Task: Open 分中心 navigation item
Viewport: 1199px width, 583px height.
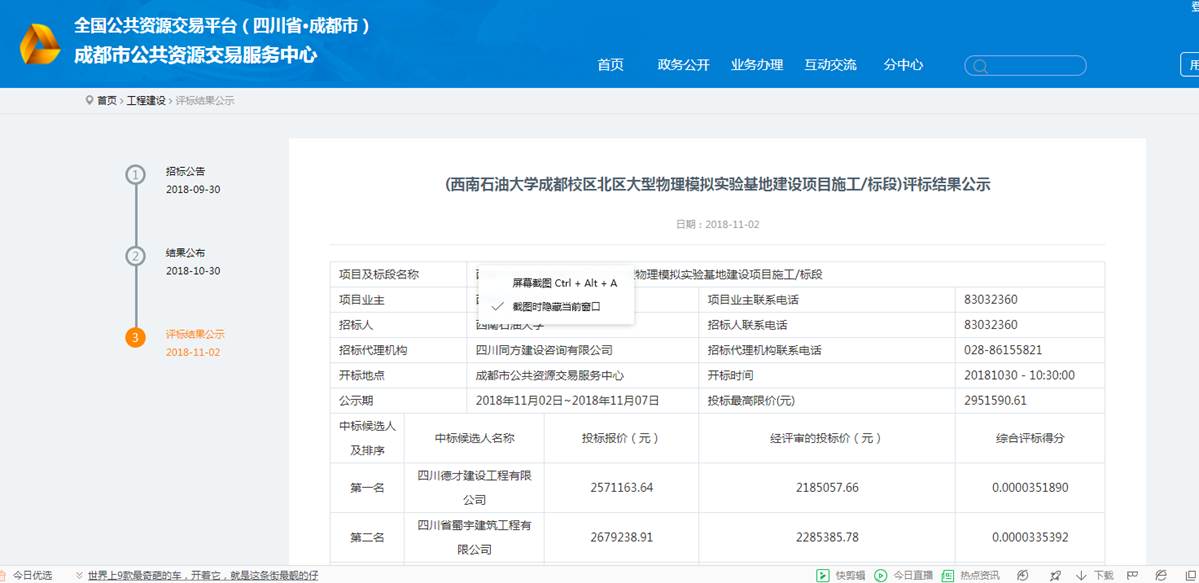Action: pyautogui.click(x=903, y=65)
